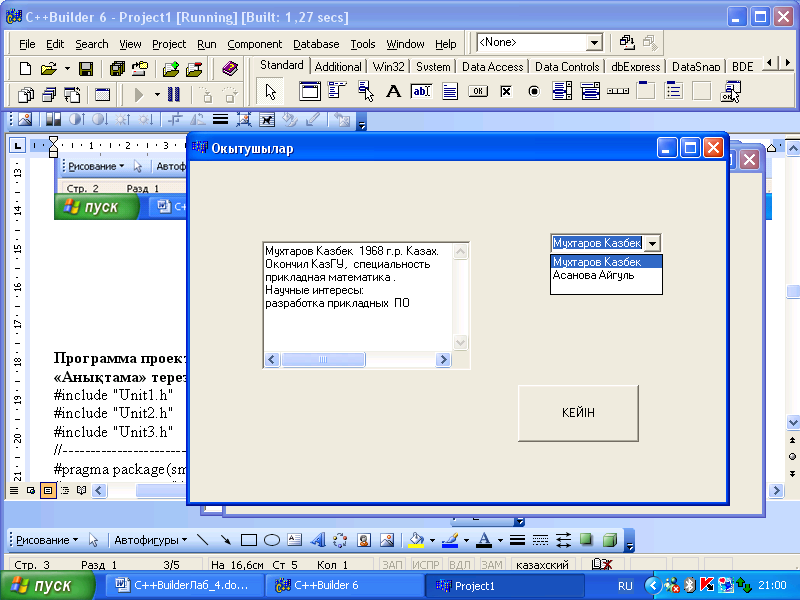Click the fill color paint bucket
Image resolution: width=800 pixels, height=600 pixels.
(417, 540)
